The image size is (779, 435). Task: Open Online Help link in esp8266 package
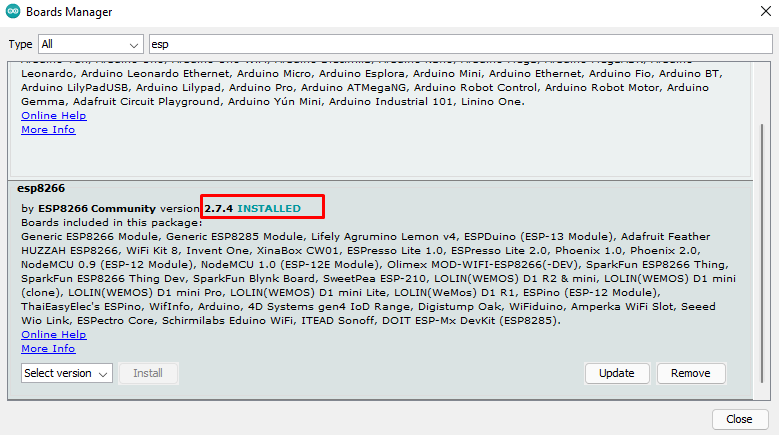(x=53, y=335)
